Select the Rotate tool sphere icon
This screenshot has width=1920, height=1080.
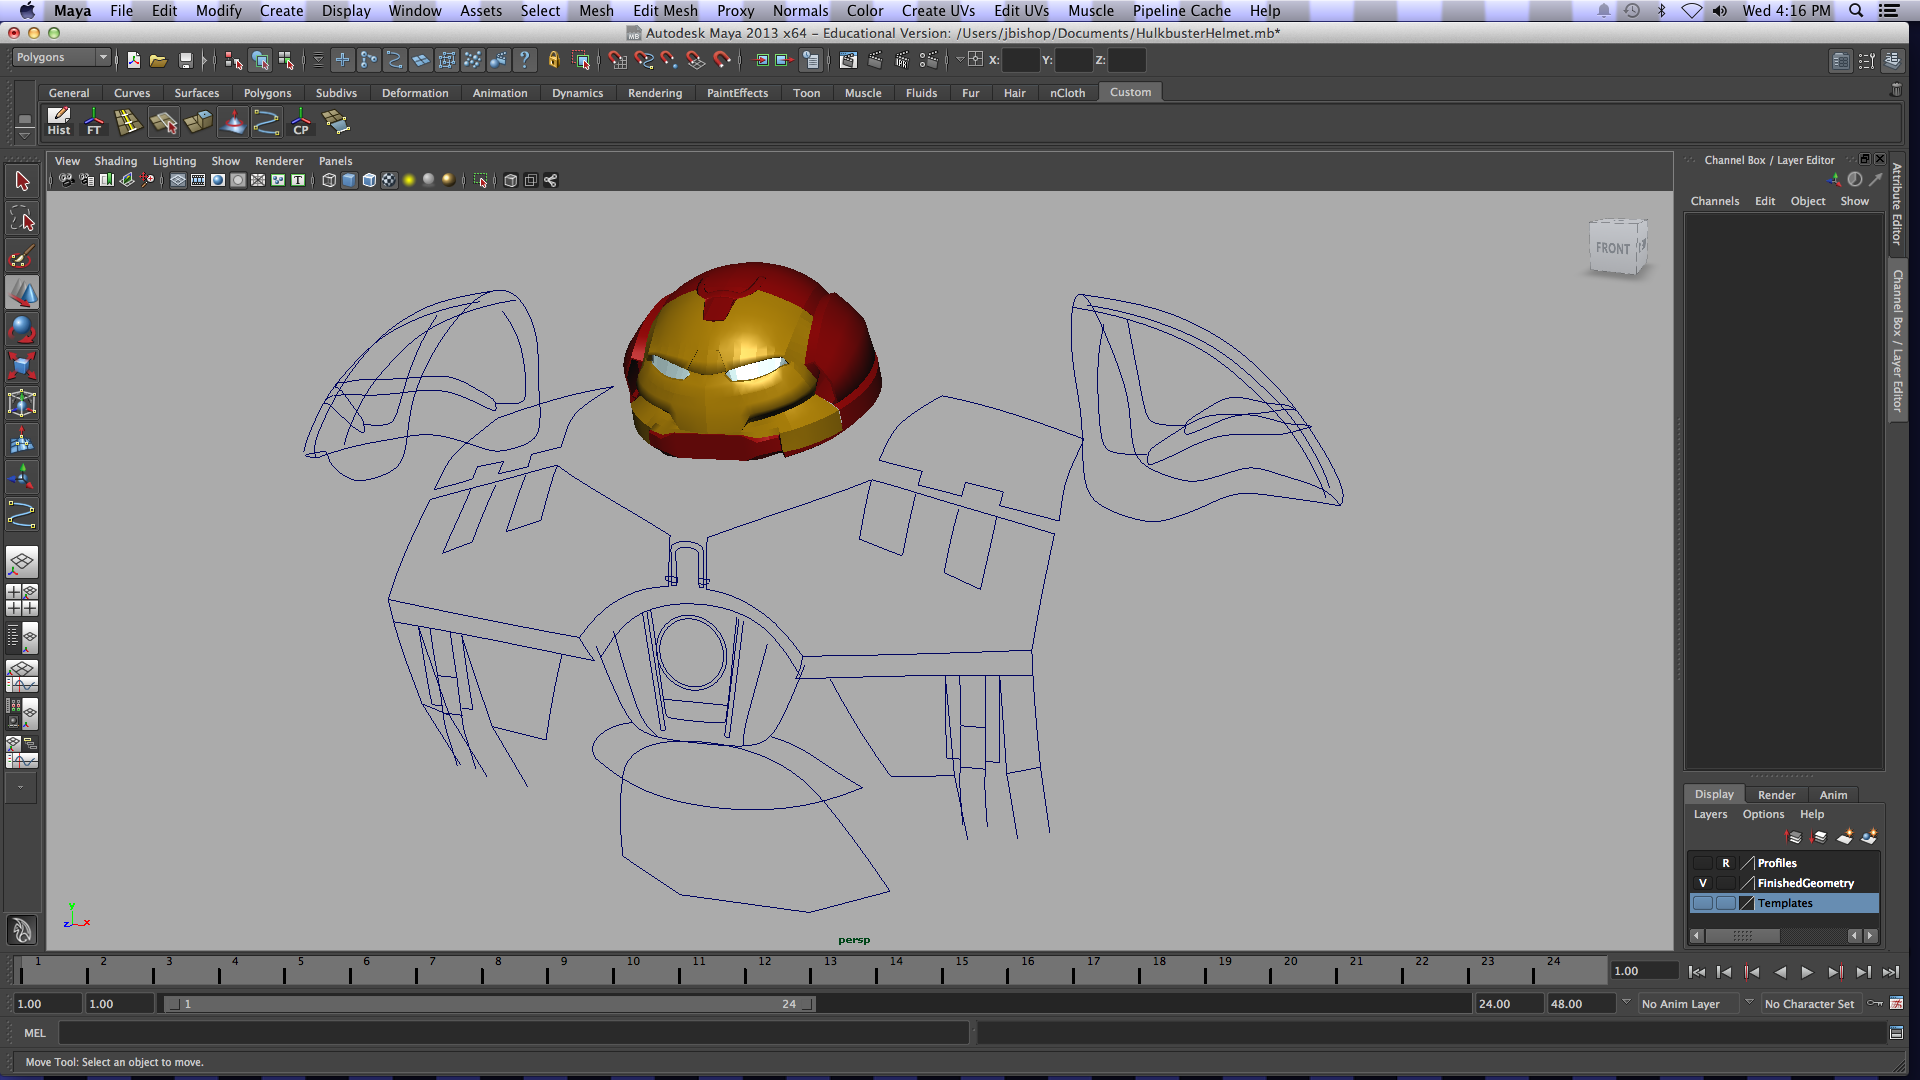pyautogui.click(x=22, y=329)
